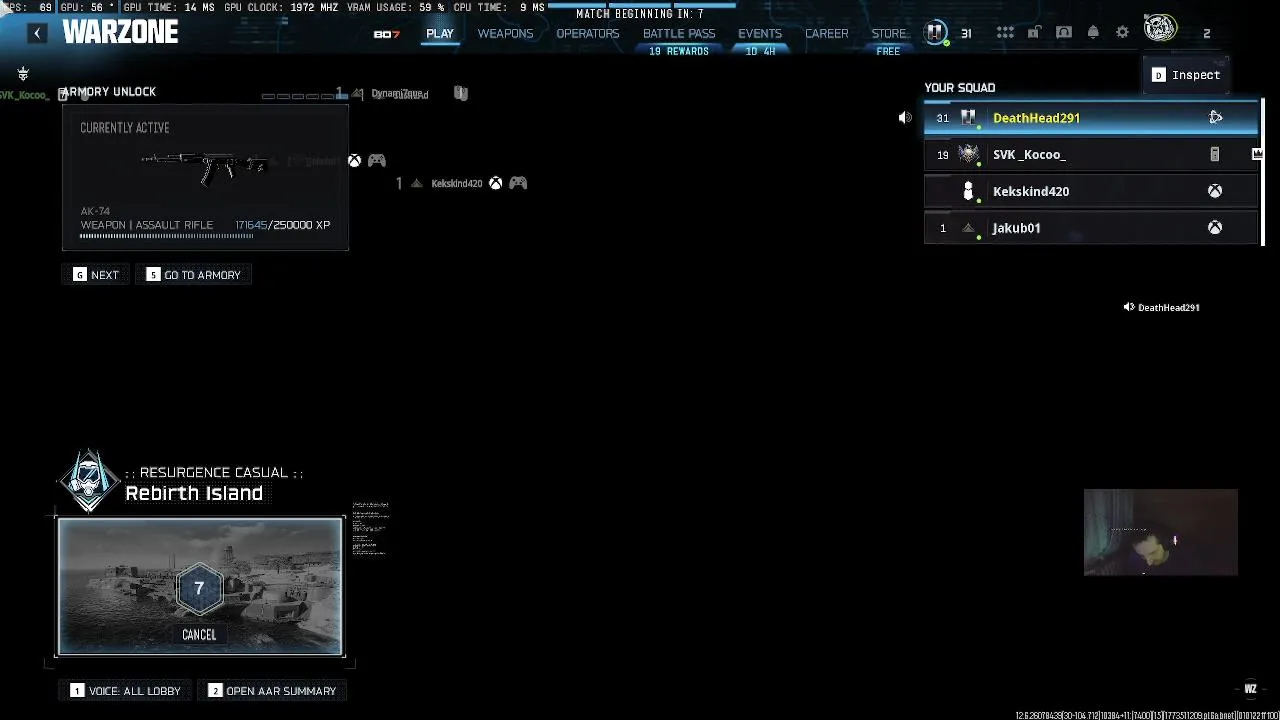
Task: Click the webcam overlay thumbnail
Action: [1161, 532]
